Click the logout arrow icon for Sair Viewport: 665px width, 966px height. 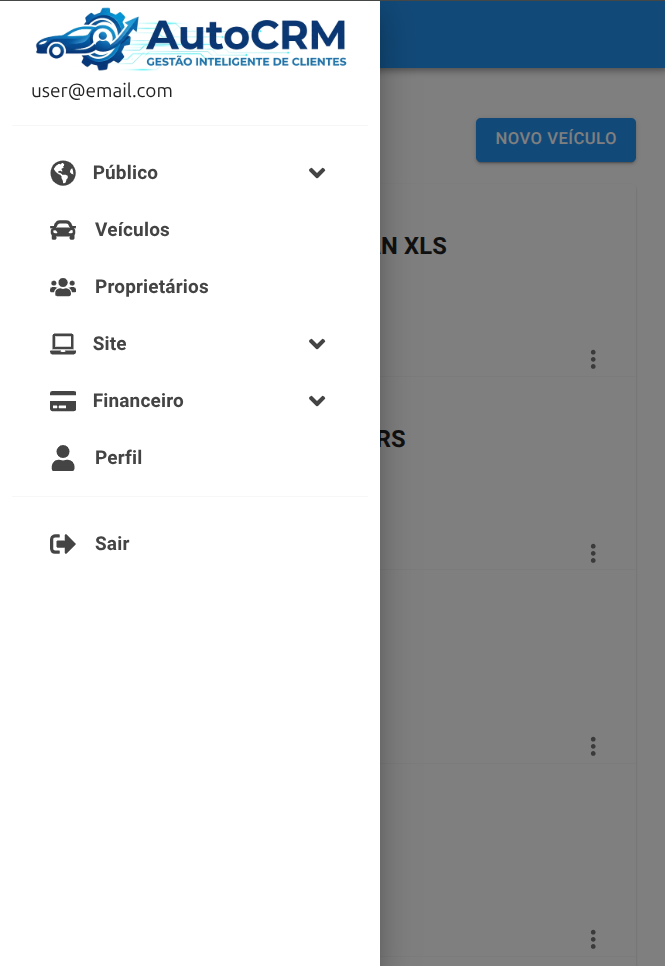(63, 544)
